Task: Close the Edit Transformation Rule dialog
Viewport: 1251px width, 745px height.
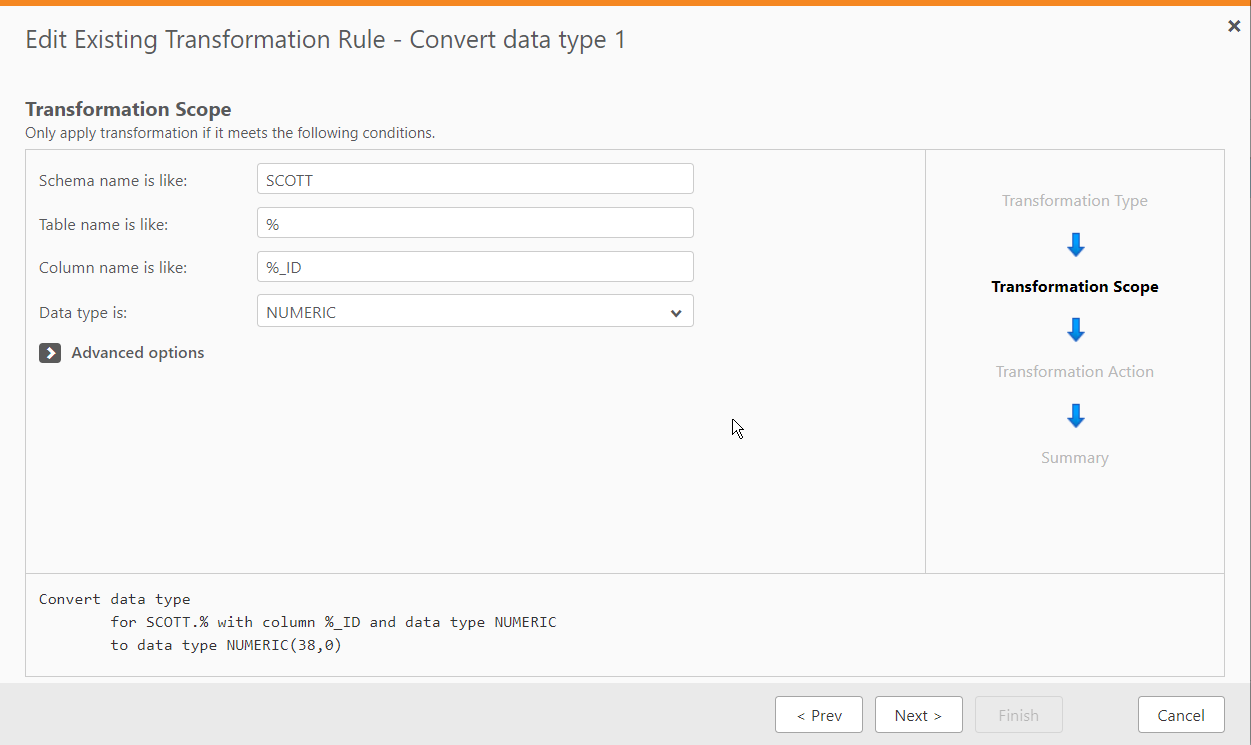Action: pyautogui.click(x=1233, y=26)
